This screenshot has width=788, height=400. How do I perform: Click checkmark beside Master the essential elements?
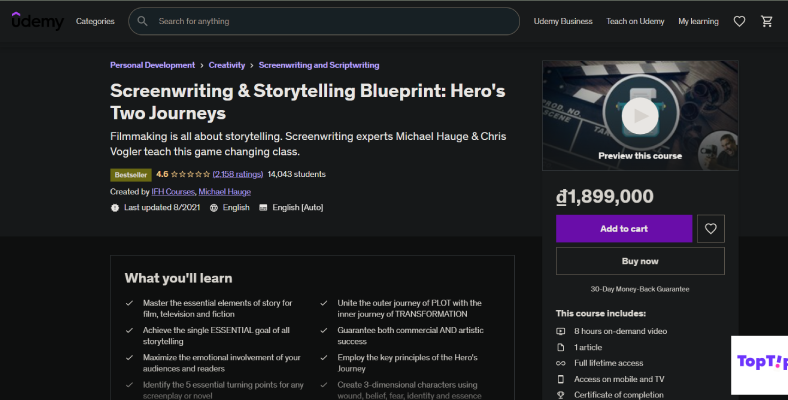click(129, 303)
